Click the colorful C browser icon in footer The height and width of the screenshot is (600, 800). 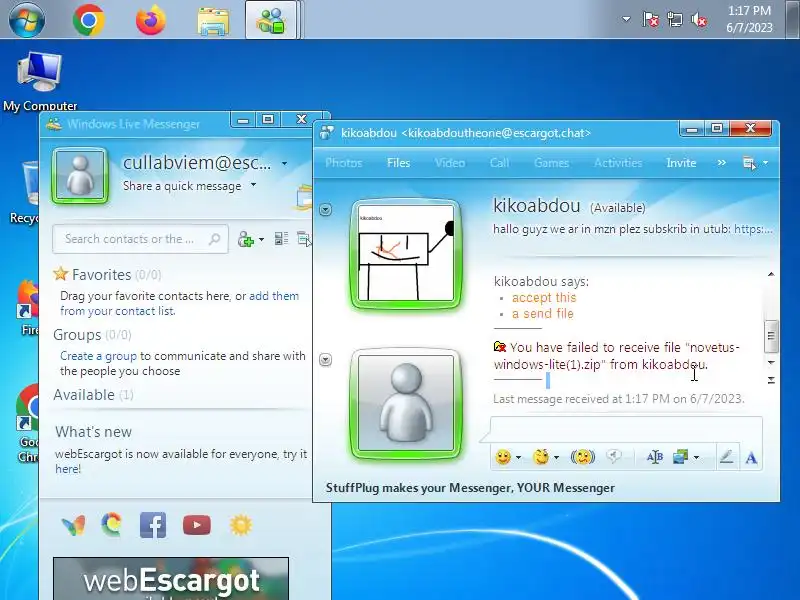(111, 524)
